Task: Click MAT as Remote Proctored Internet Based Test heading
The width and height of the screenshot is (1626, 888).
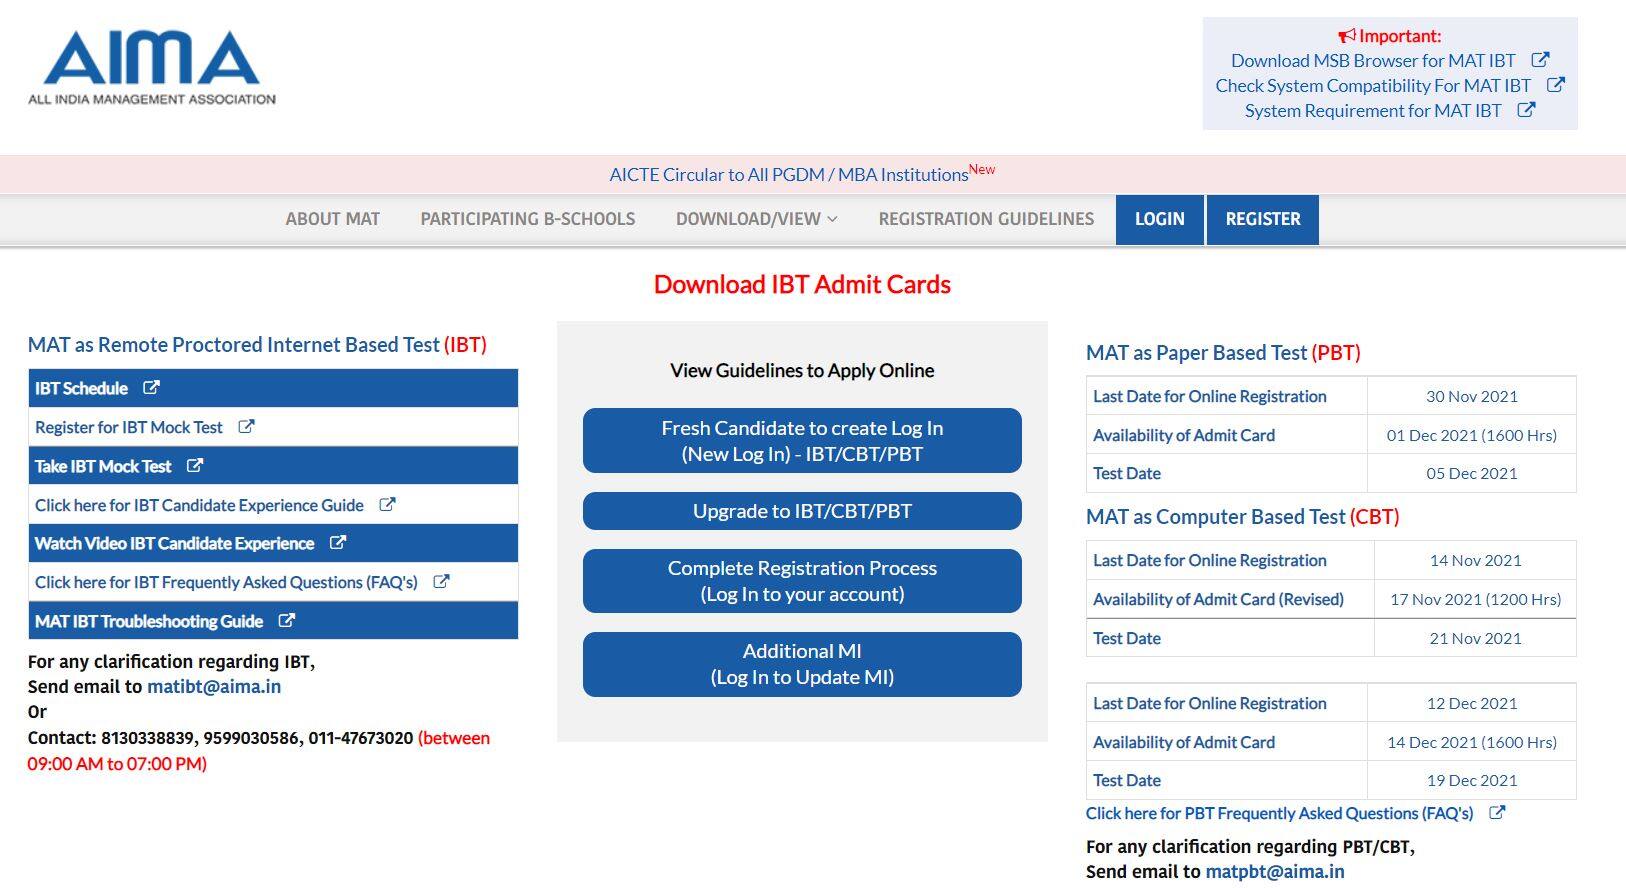Action: point(257,344)
